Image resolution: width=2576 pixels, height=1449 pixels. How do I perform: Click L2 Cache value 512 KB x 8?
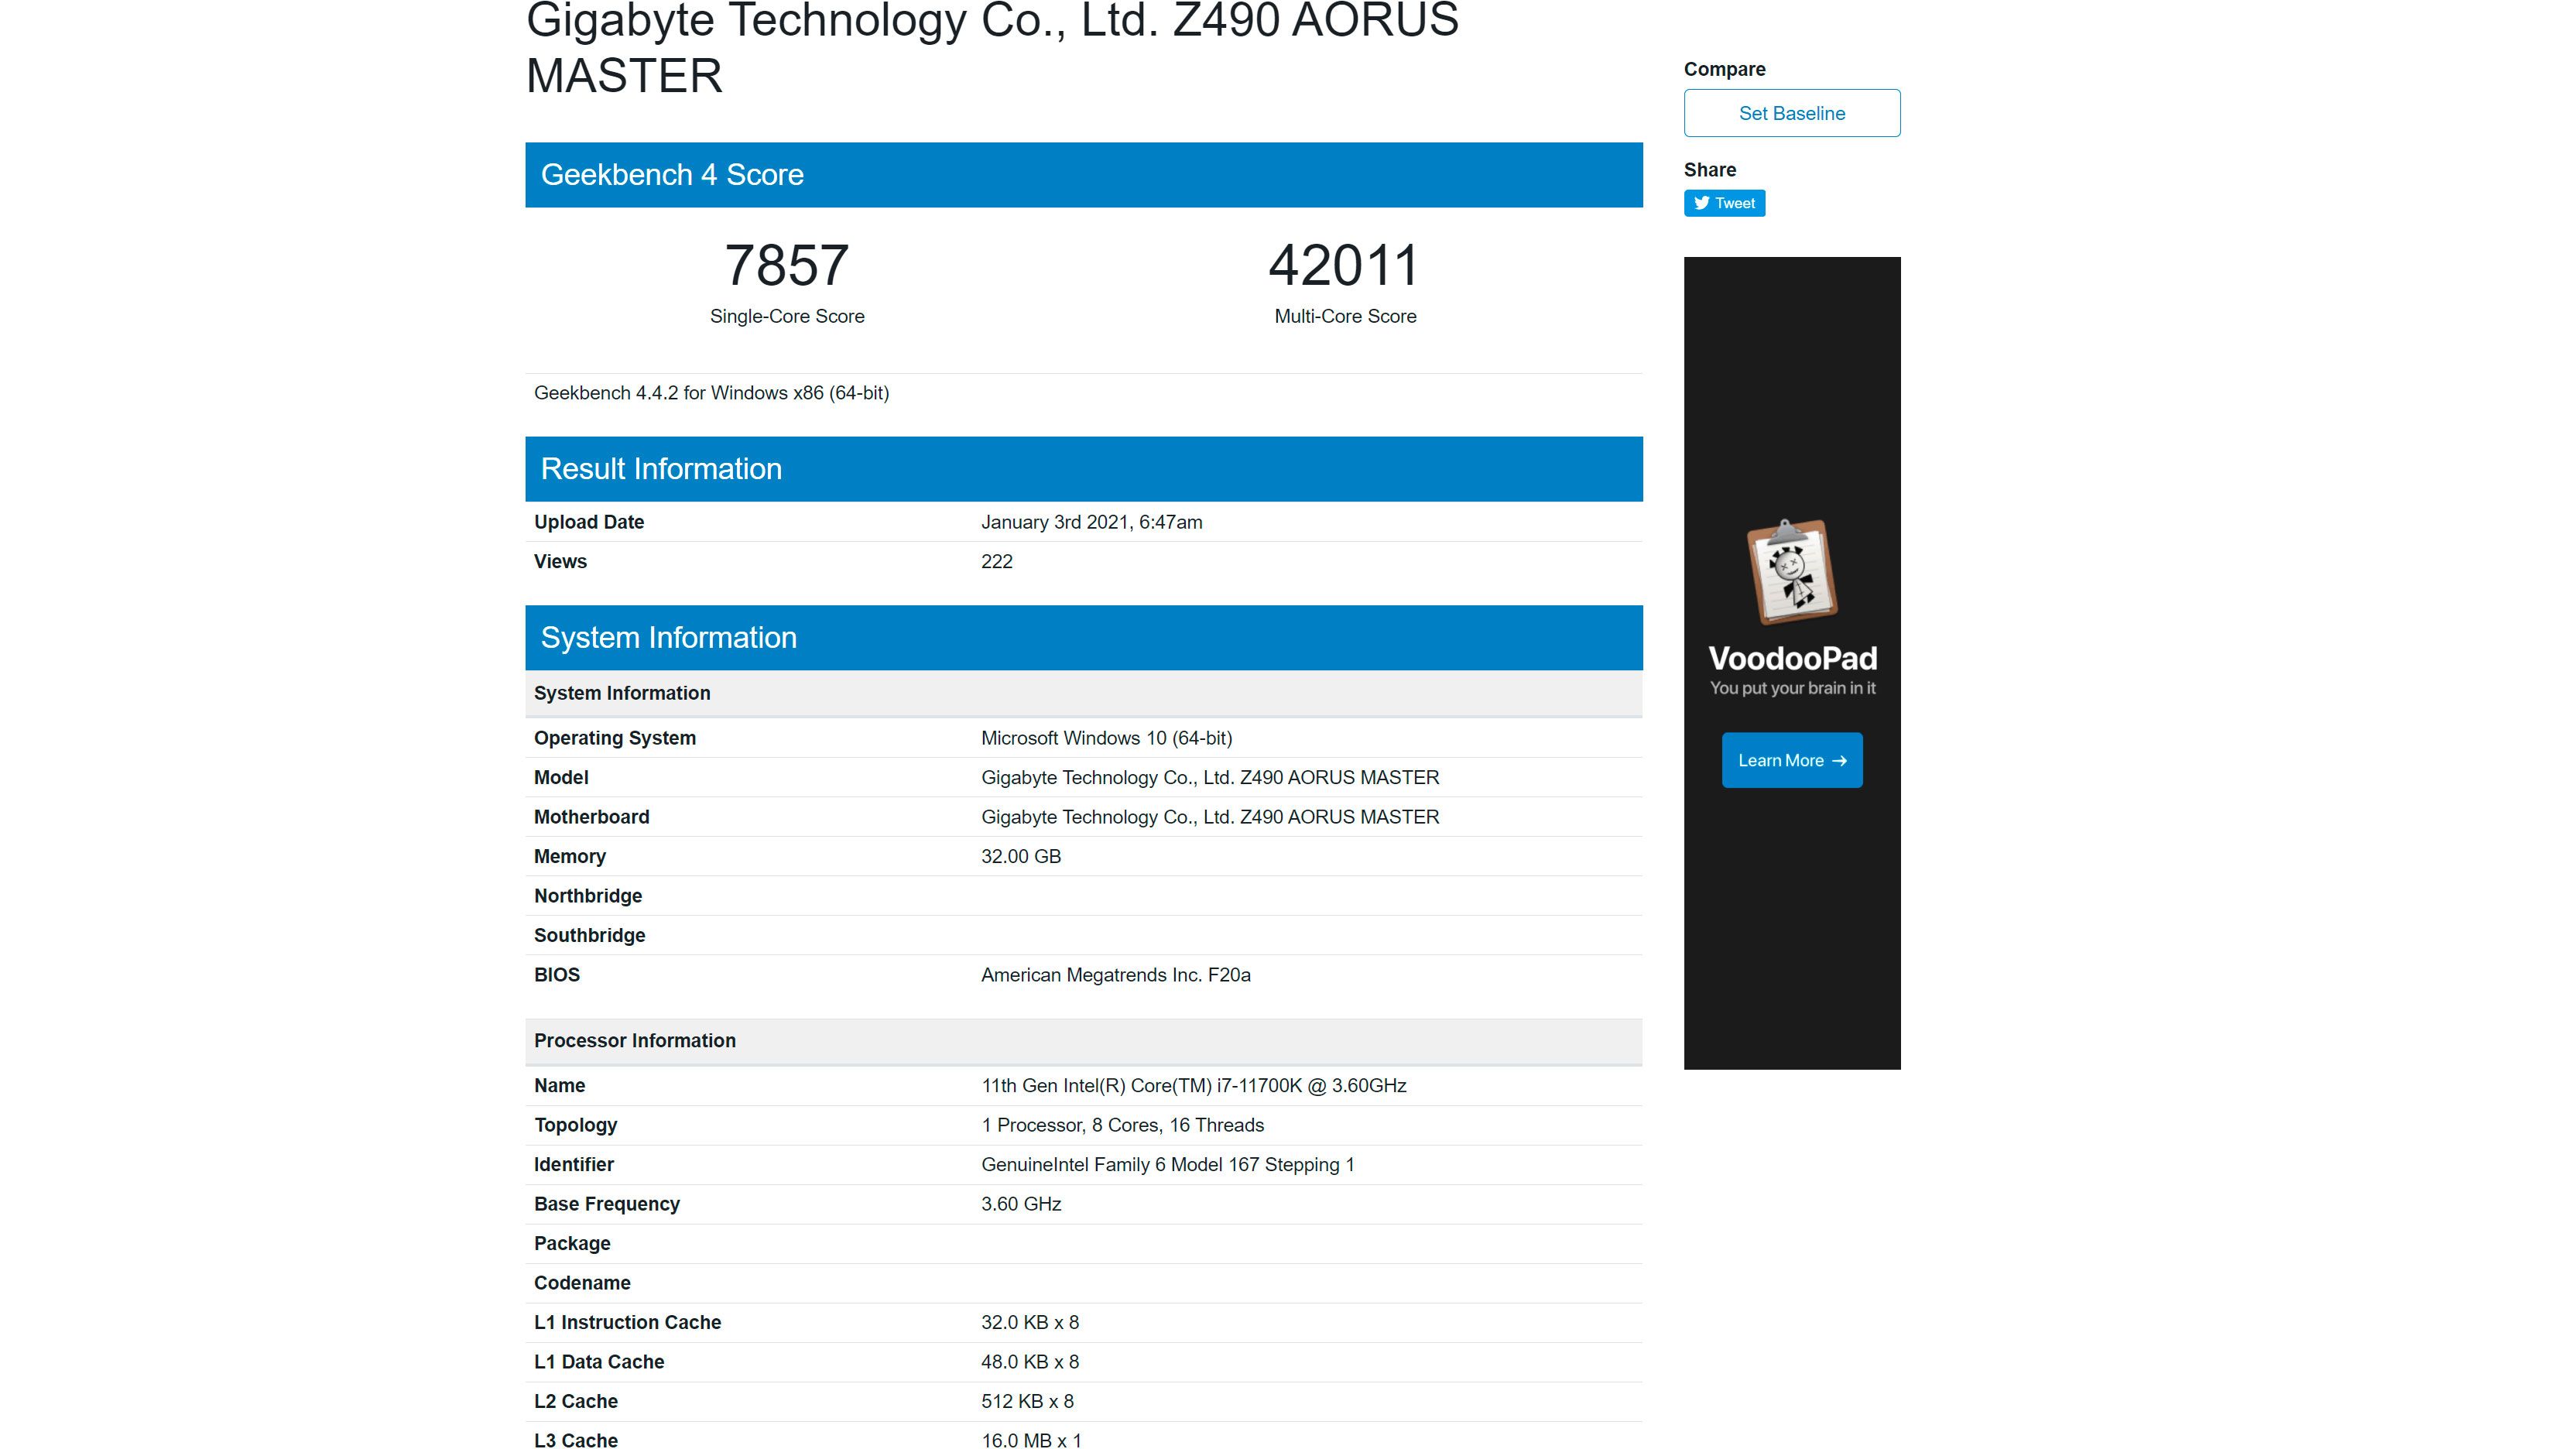tap(1027, 1402)
